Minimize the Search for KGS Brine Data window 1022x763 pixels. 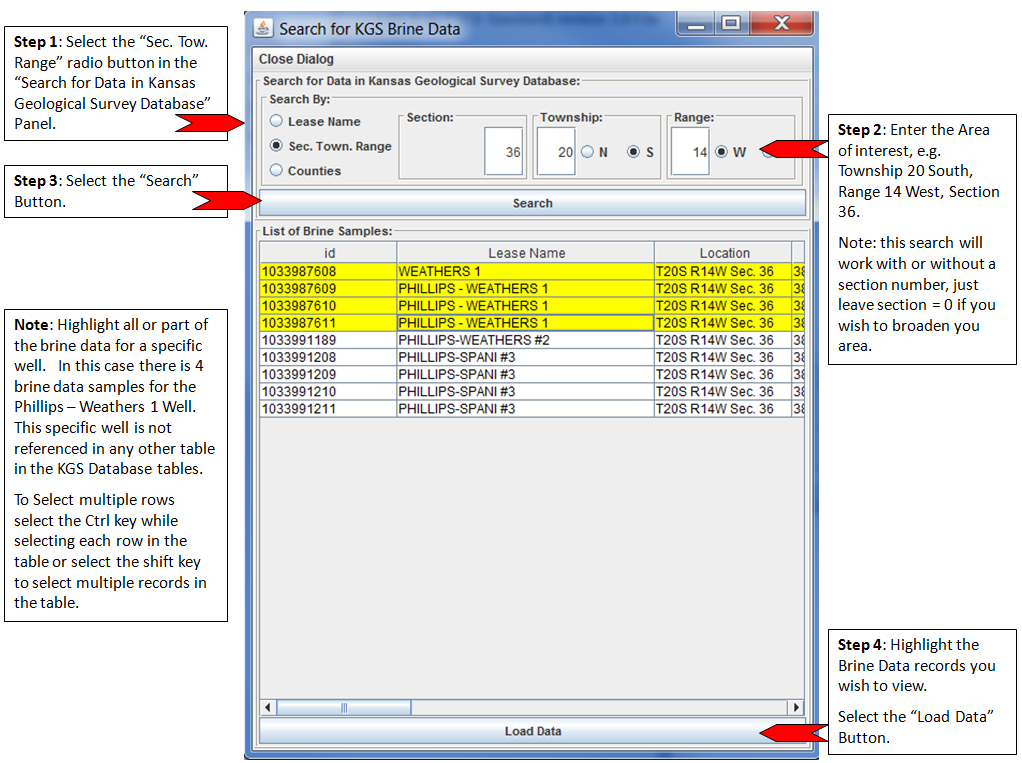pos(696,25)
